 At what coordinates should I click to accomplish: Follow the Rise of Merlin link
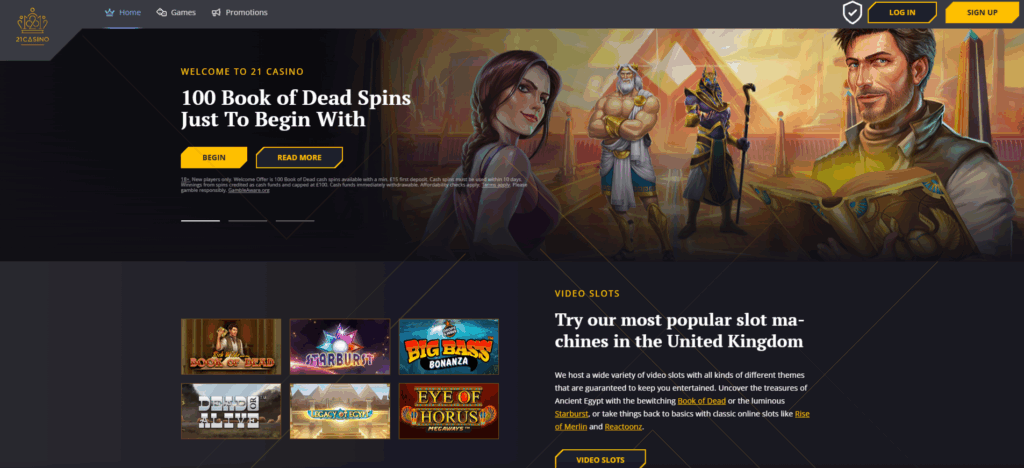coord(682,420)
